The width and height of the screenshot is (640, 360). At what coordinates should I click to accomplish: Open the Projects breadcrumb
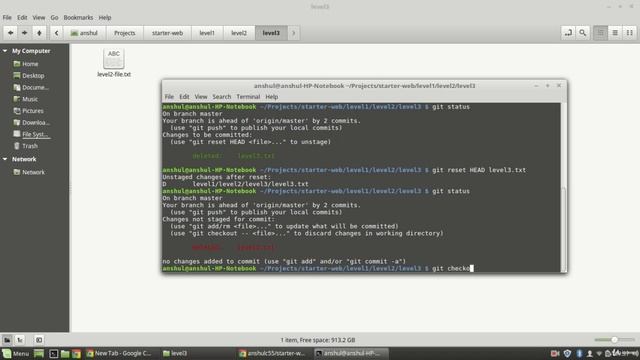(124, 33)
